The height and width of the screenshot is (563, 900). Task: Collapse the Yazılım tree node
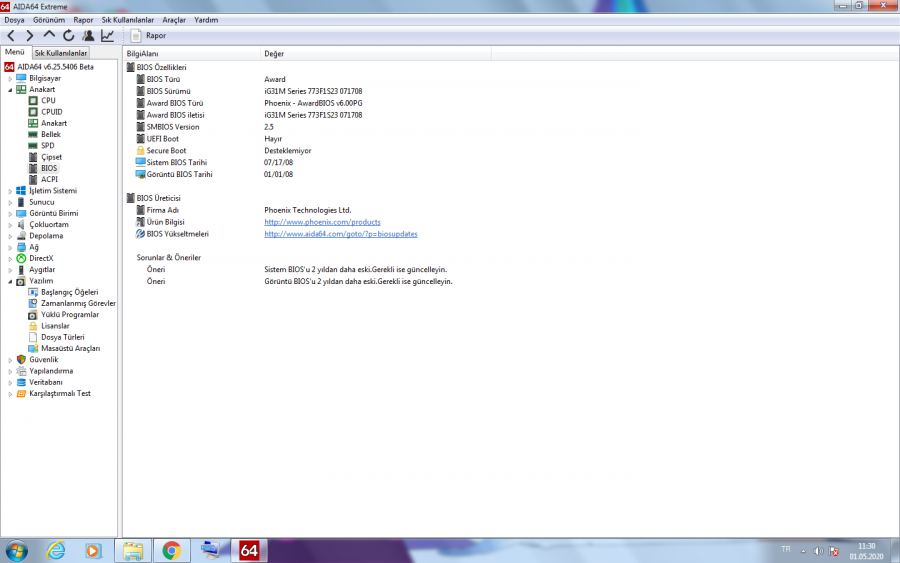pyautogui.click(x=10, y=281)
